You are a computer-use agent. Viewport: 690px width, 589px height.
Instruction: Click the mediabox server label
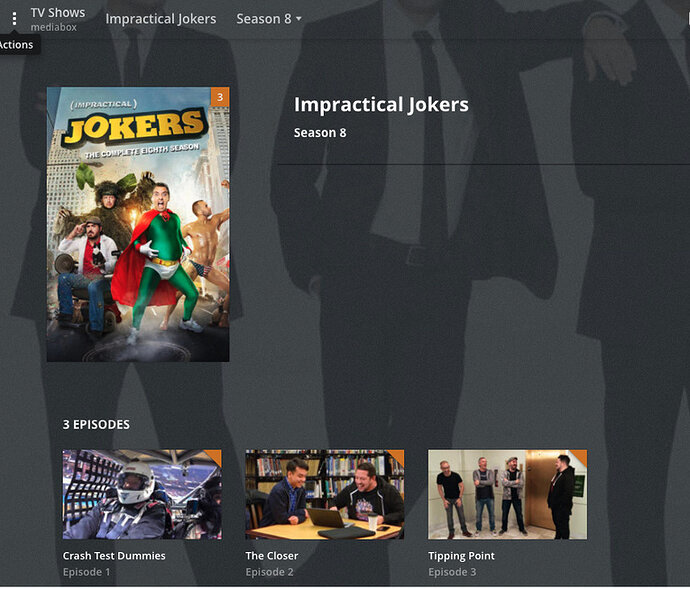(54, 27)
